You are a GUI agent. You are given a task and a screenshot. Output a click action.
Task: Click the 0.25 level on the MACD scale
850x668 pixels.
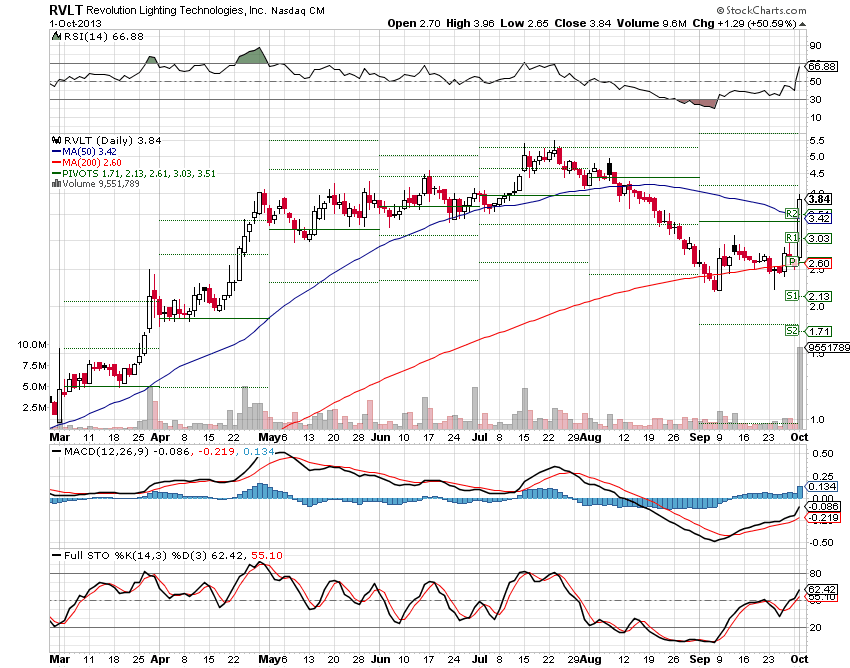point(821,477)
